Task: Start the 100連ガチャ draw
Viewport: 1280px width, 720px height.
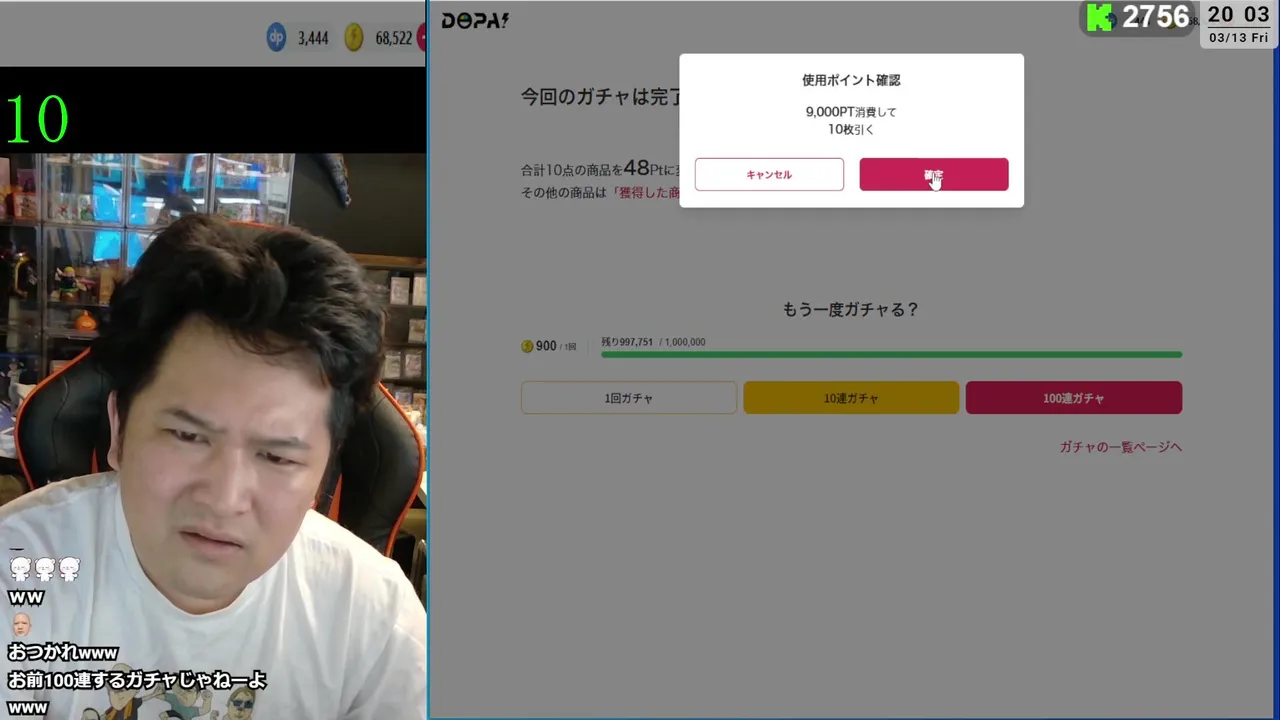Action: click(1074, 398)
